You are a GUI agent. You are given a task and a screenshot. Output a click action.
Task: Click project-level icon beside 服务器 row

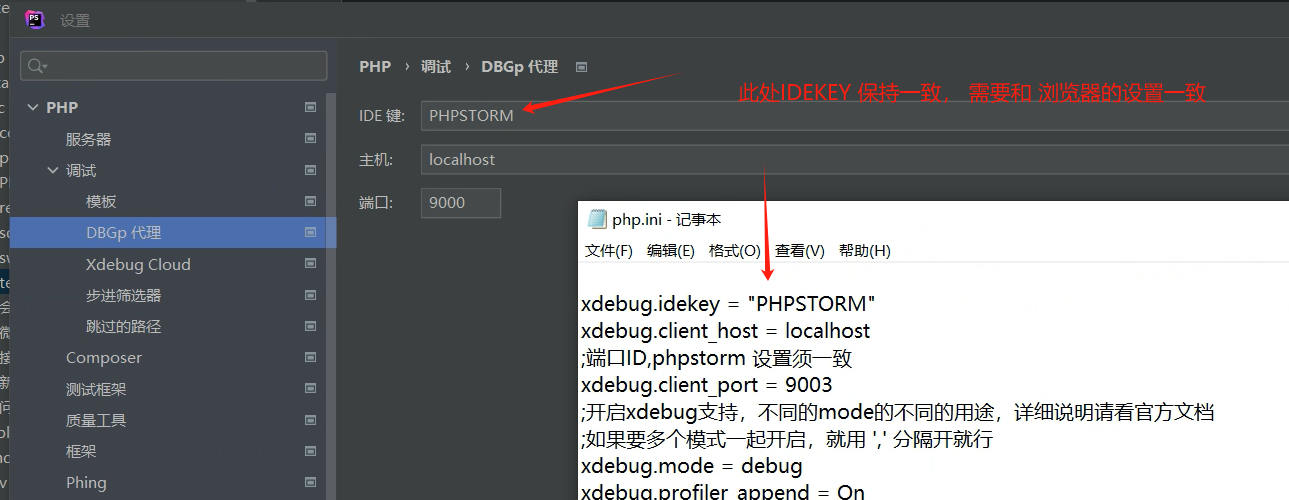coord(310,139)
